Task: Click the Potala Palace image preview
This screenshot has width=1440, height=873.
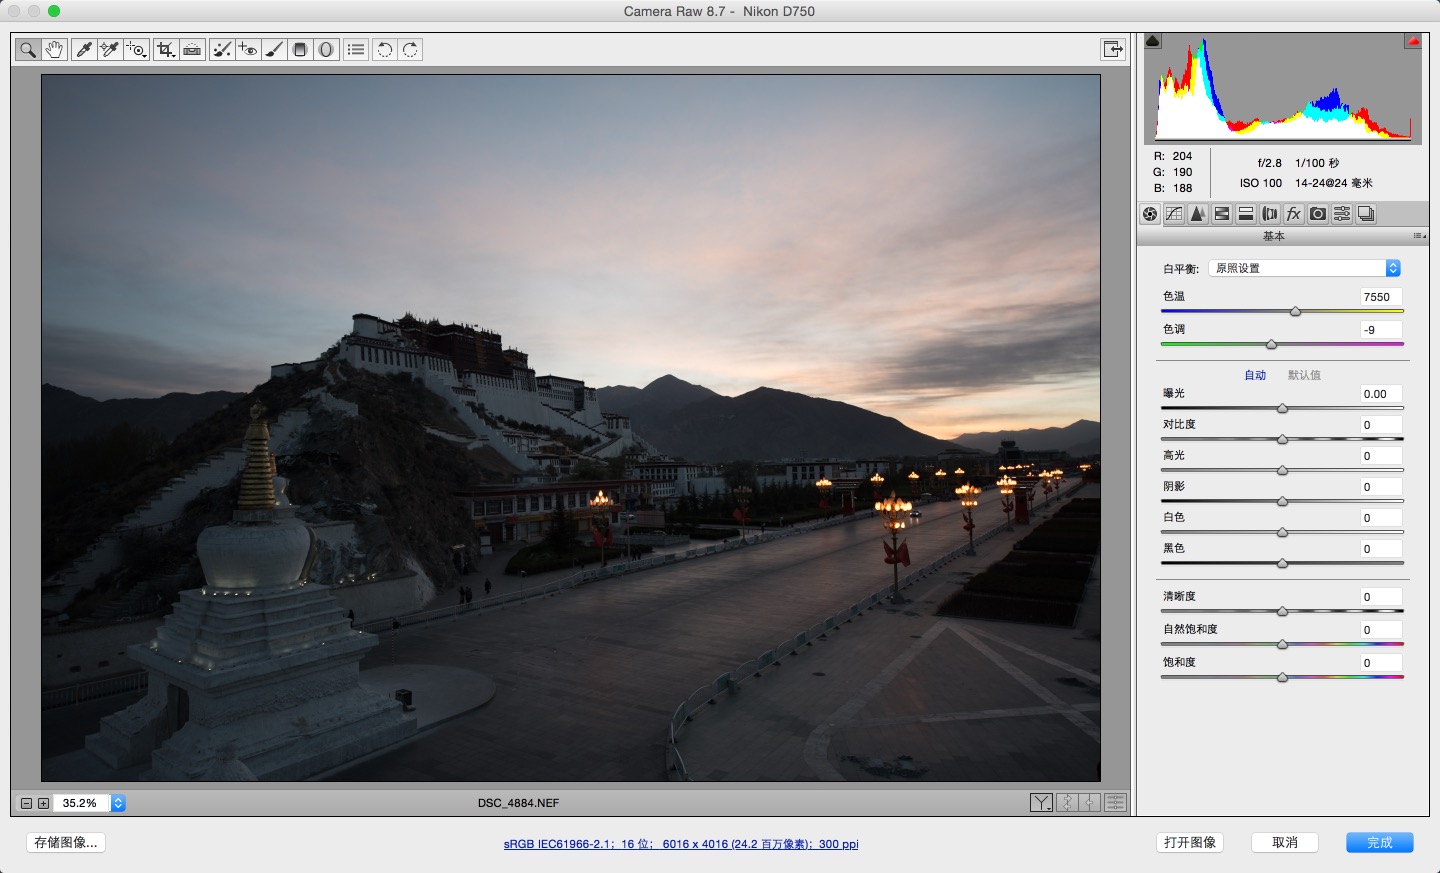Action: [571, 428]
